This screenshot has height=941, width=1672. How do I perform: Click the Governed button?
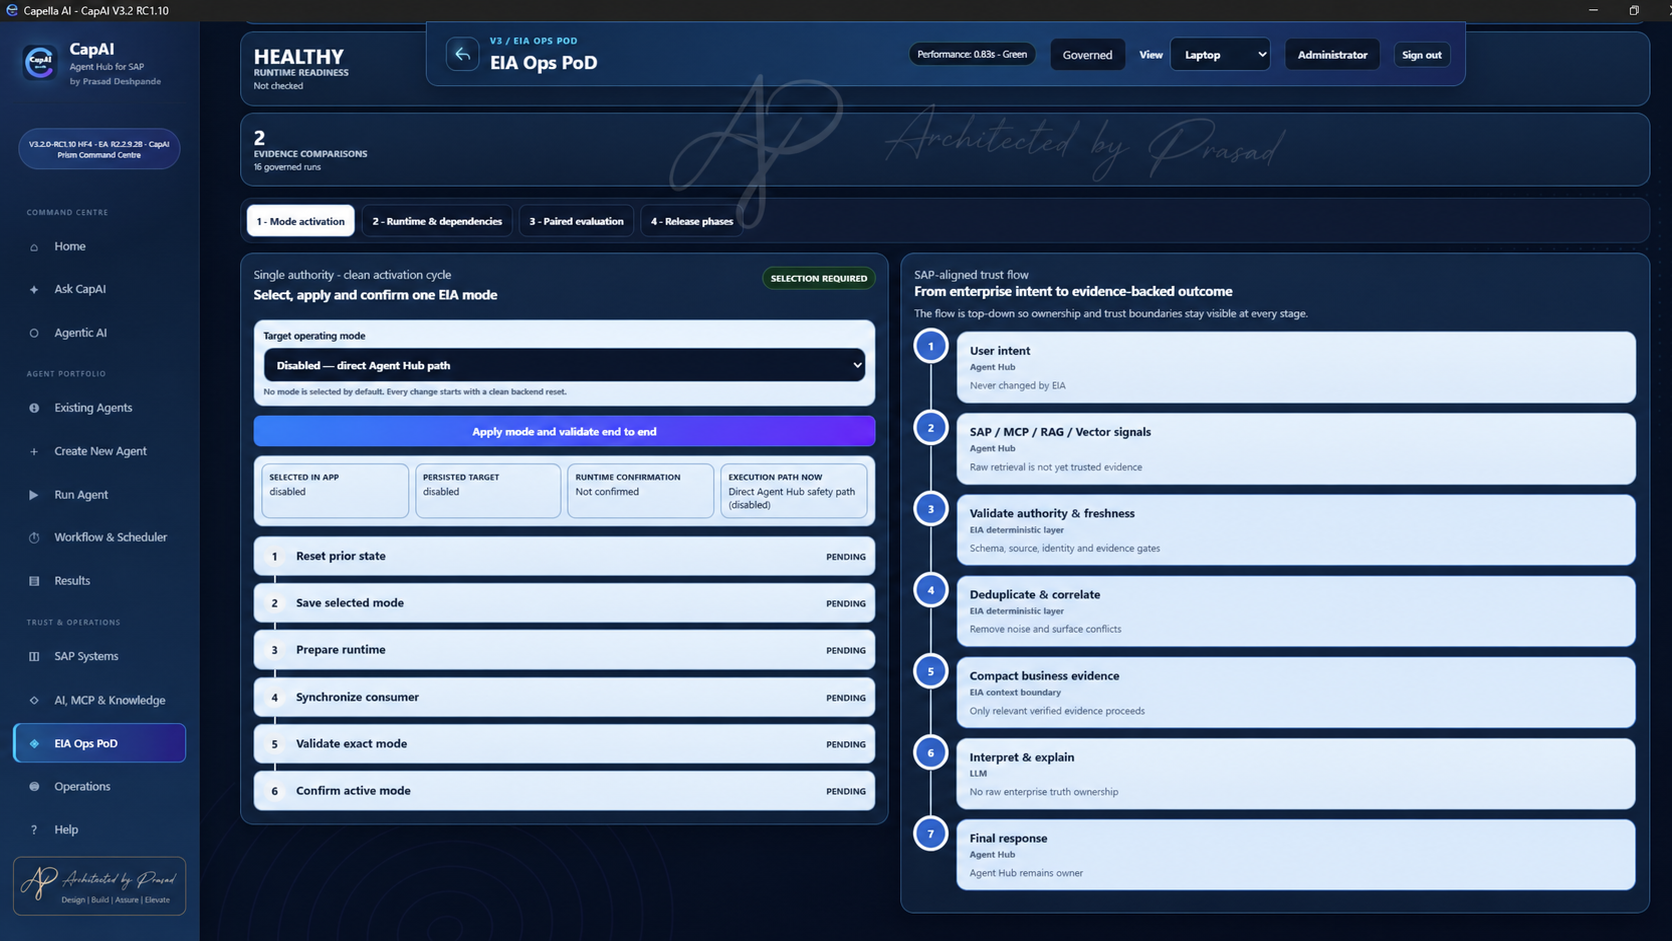coord(1087,55)
